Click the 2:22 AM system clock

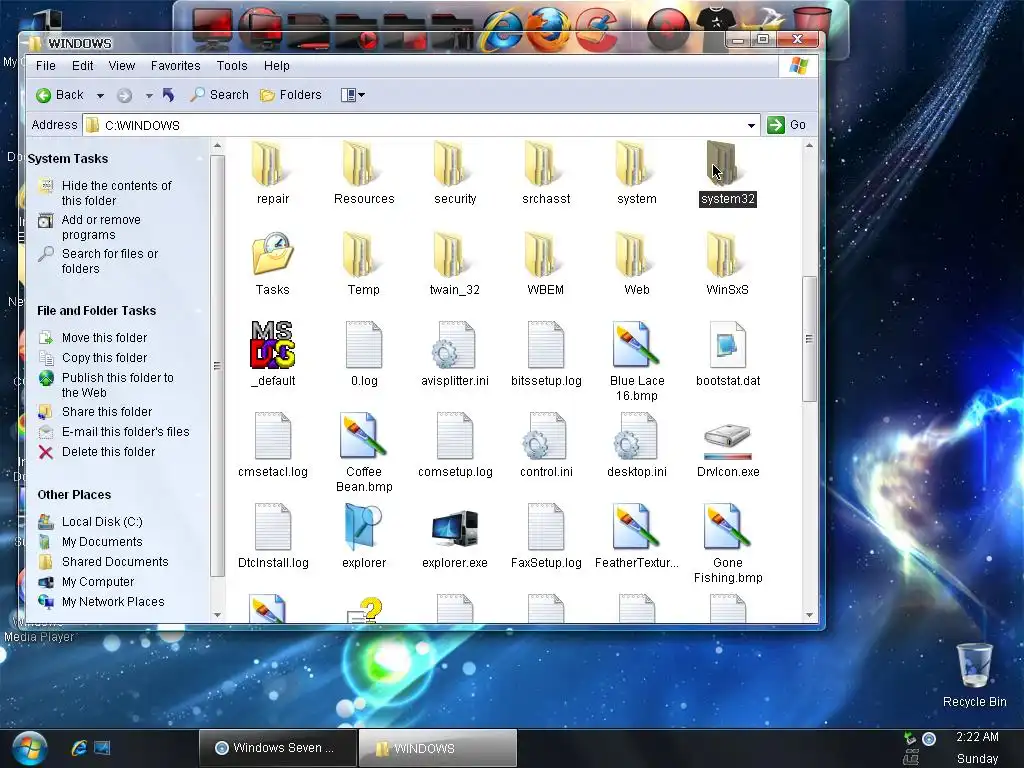[977, 737]
